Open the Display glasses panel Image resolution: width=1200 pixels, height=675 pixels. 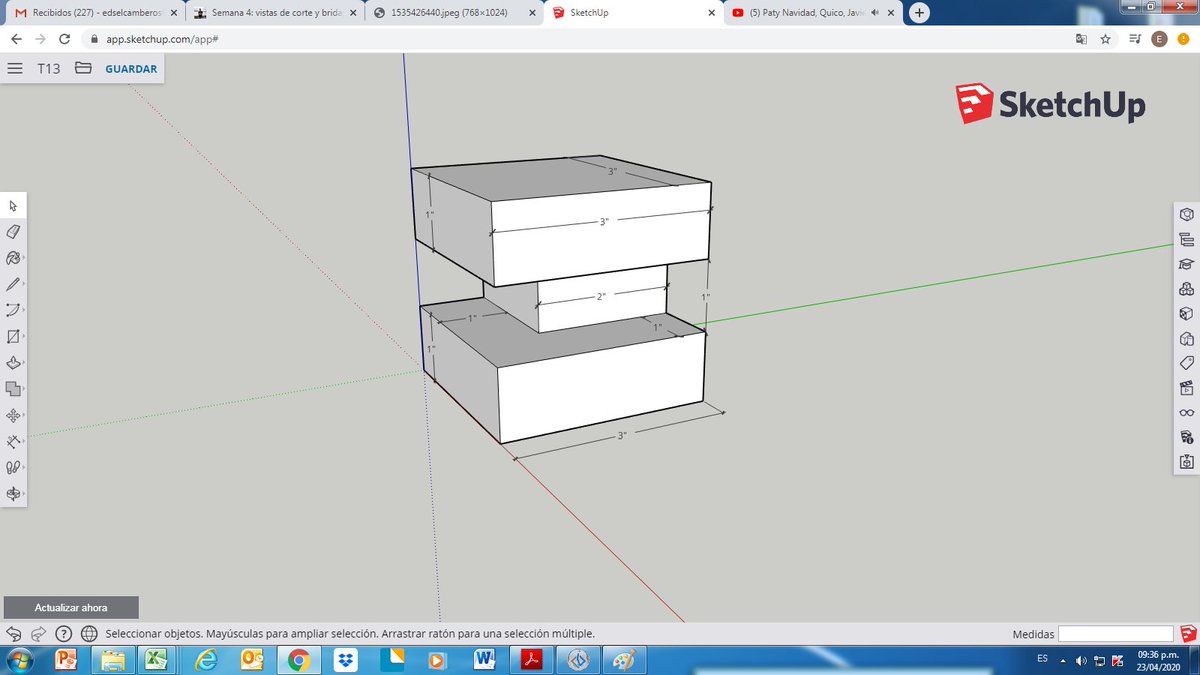point(1186,412)
